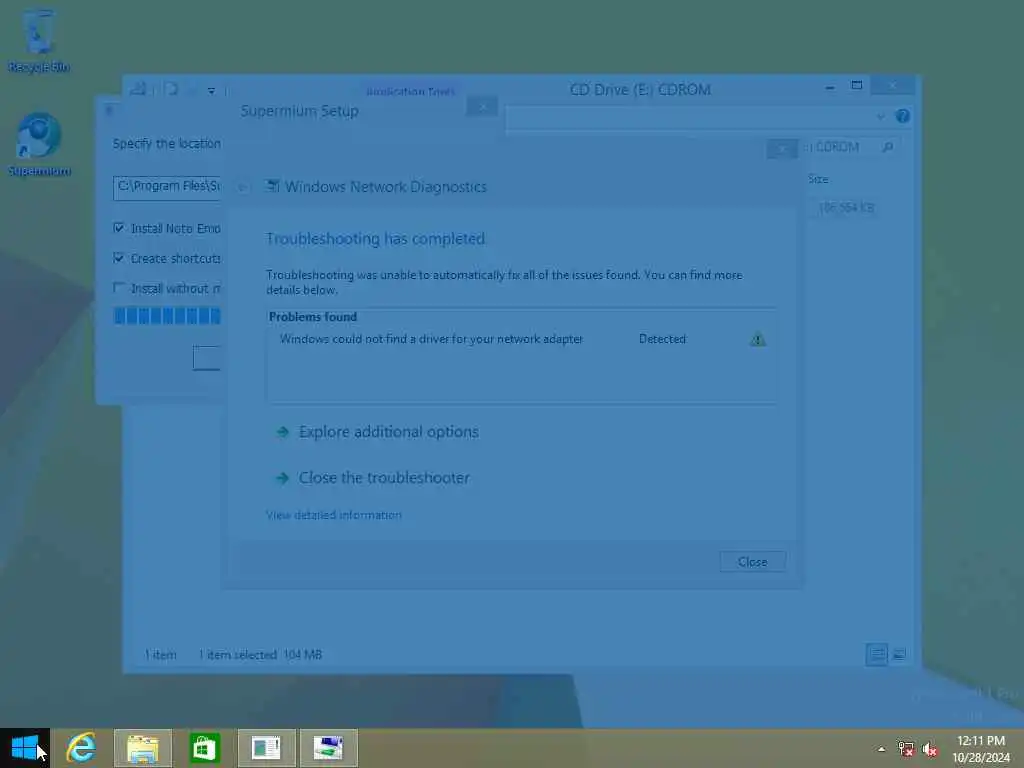Viewport: 1024px width, 768px height.
Task: Go back in Network Diagnostics
Action: coord(242,187)
